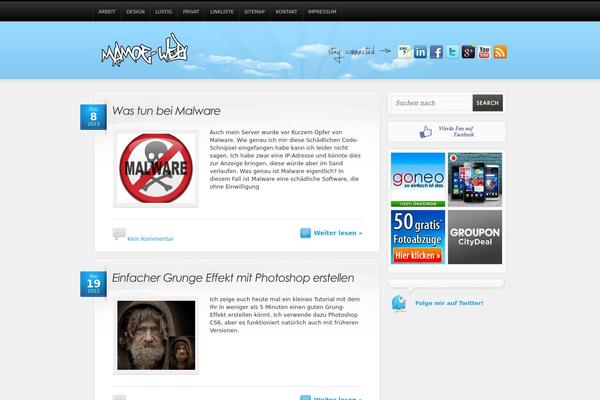
Task: Click the blue Twitter bird icon
Action: [399, 303]
